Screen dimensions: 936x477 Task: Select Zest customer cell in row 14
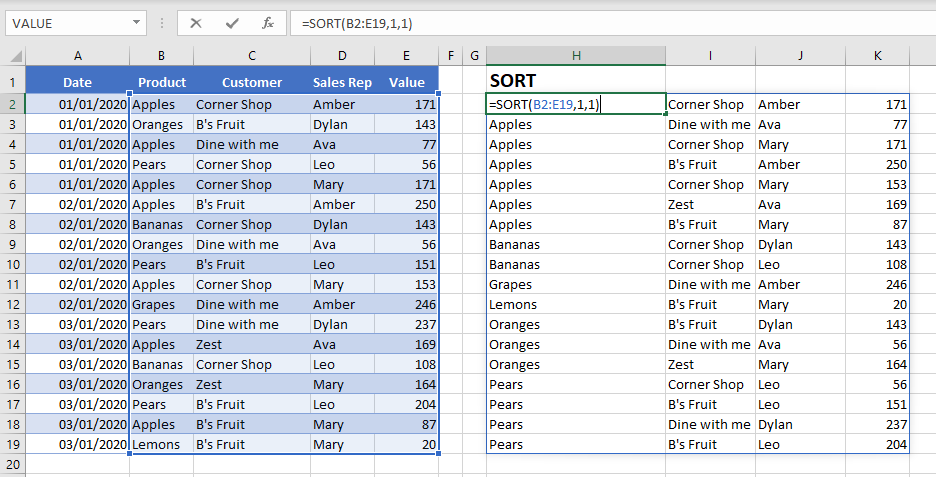tap(252, 344)
